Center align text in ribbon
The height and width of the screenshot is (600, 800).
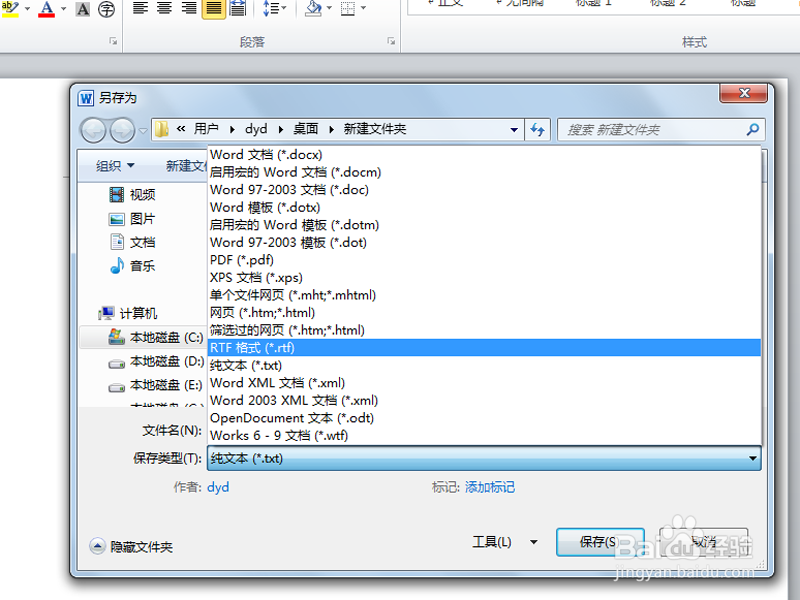(164, 8)
